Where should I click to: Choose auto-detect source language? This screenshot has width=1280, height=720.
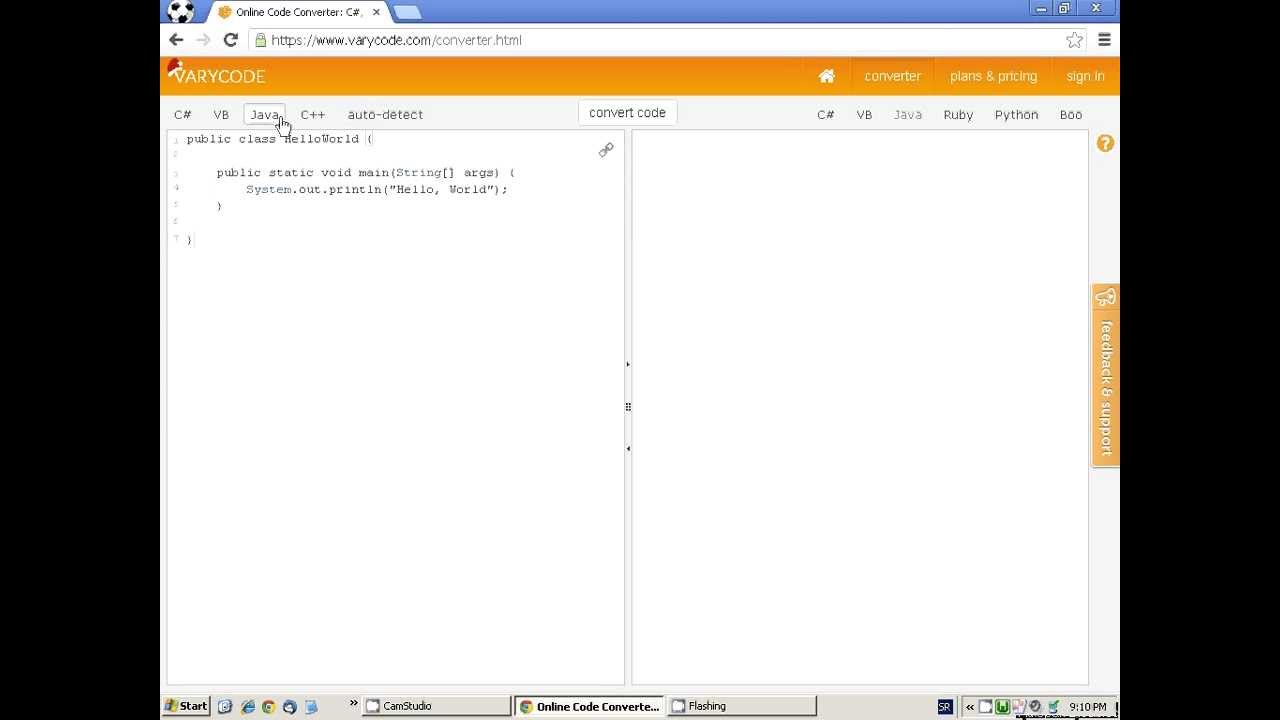coord(385,114)
